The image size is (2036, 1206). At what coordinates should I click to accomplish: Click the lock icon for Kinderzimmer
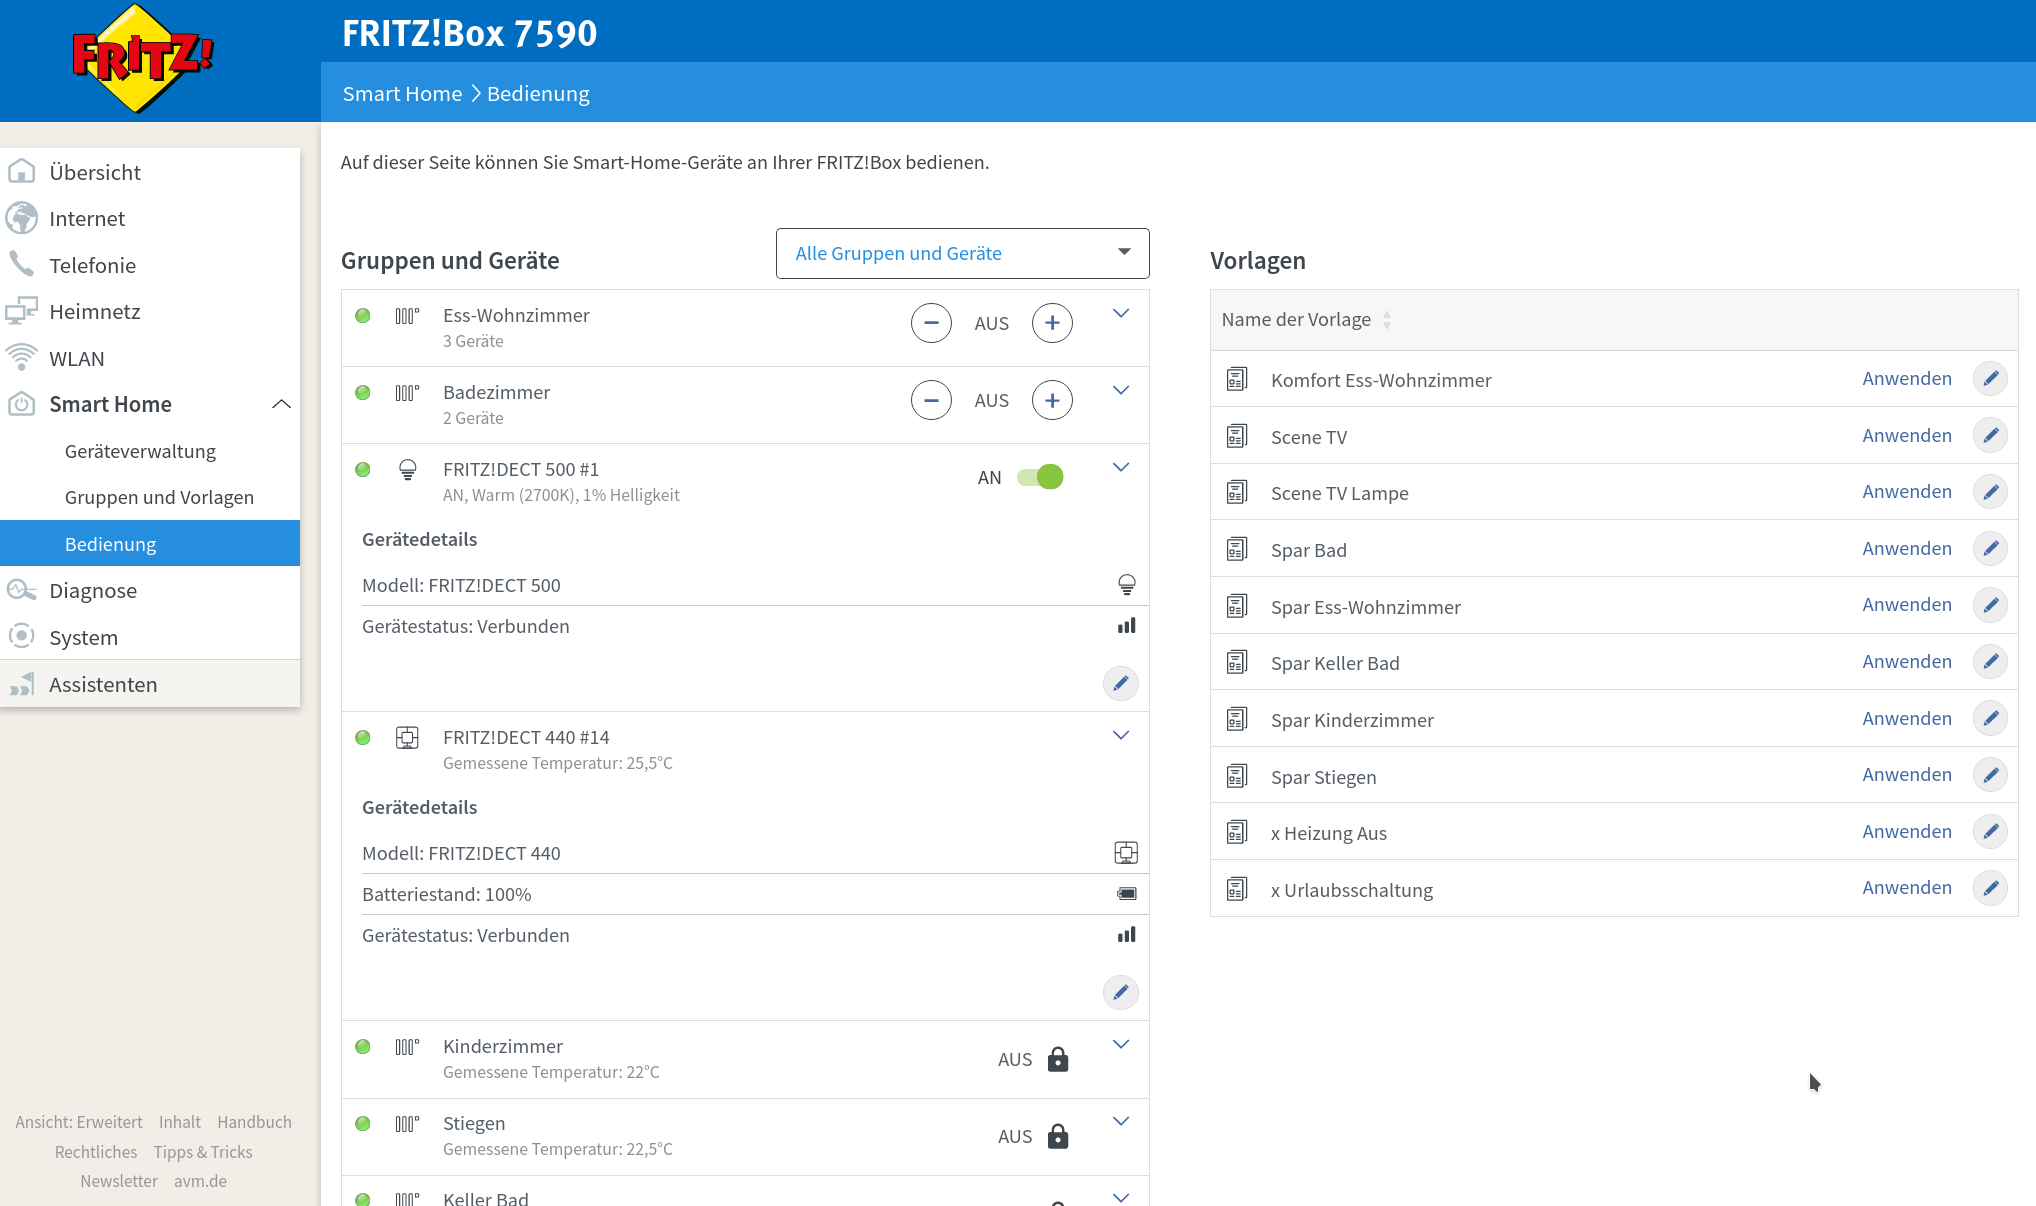[x=1058, y=1060]
